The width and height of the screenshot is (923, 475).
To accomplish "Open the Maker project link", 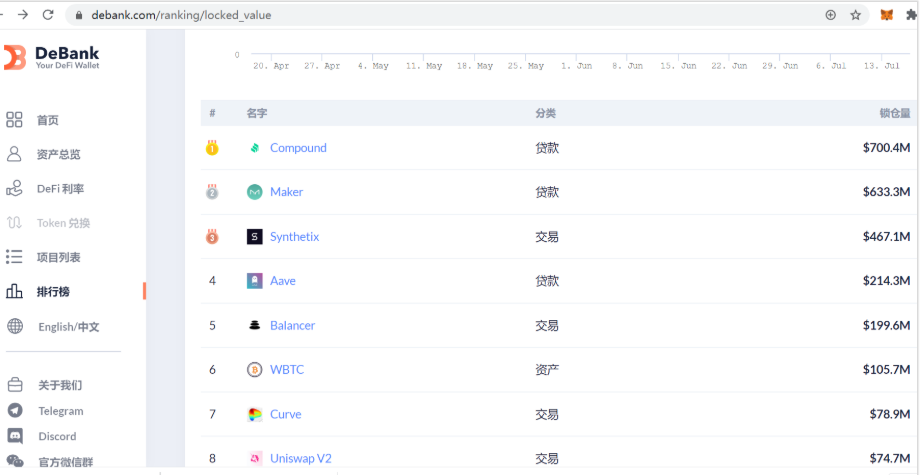I will 286,192.
